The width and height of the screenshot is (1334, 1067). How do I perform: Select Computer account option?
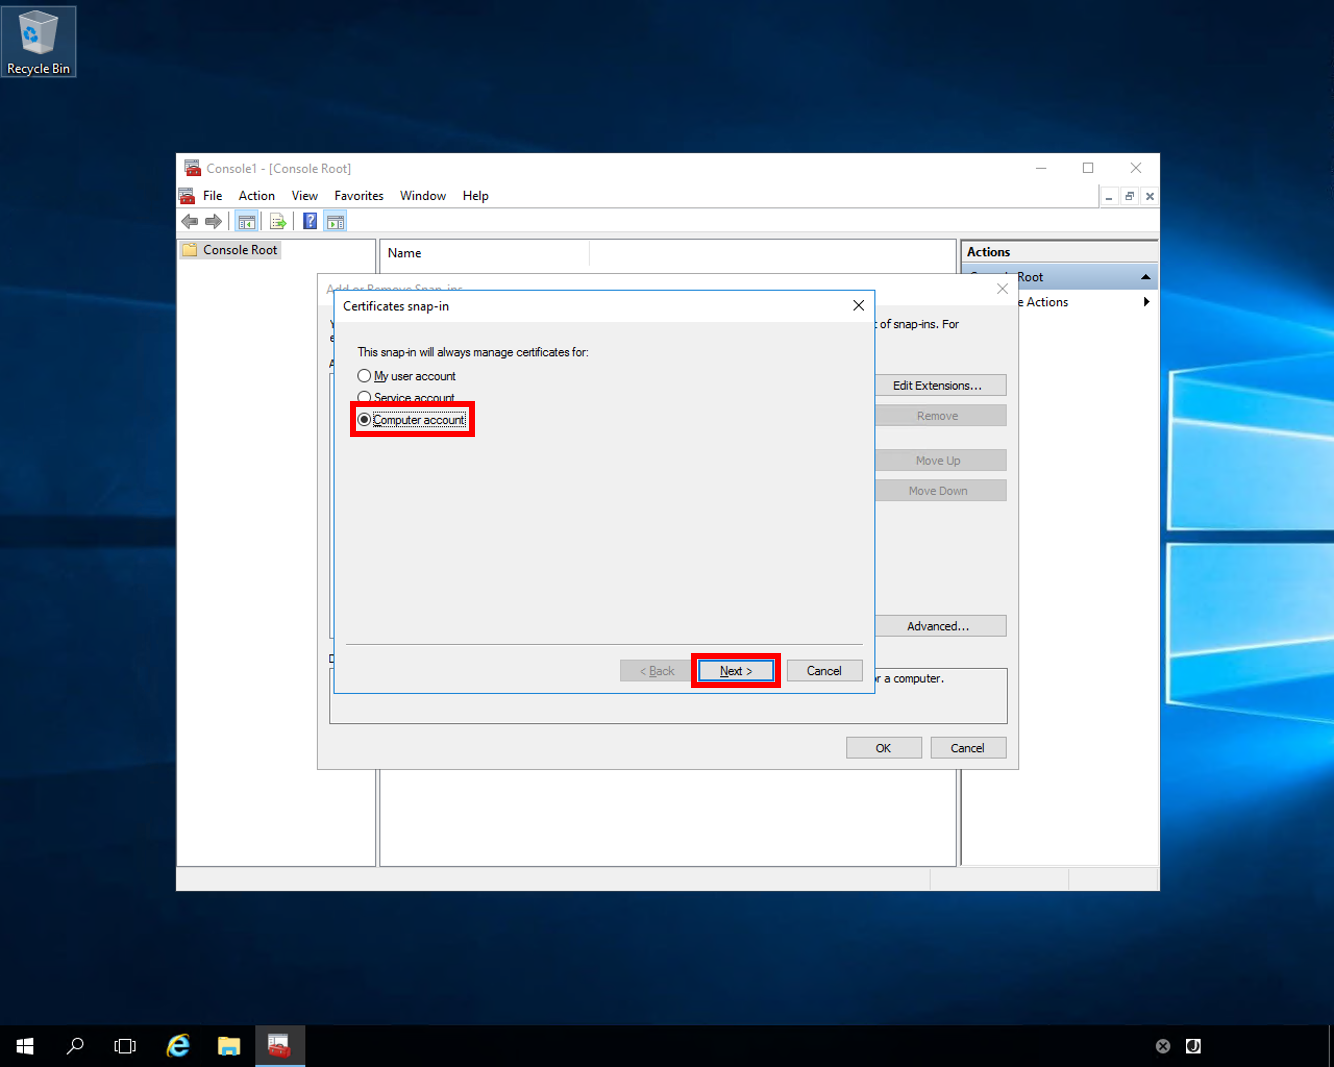pyautogui.click(x=412, y=420)
